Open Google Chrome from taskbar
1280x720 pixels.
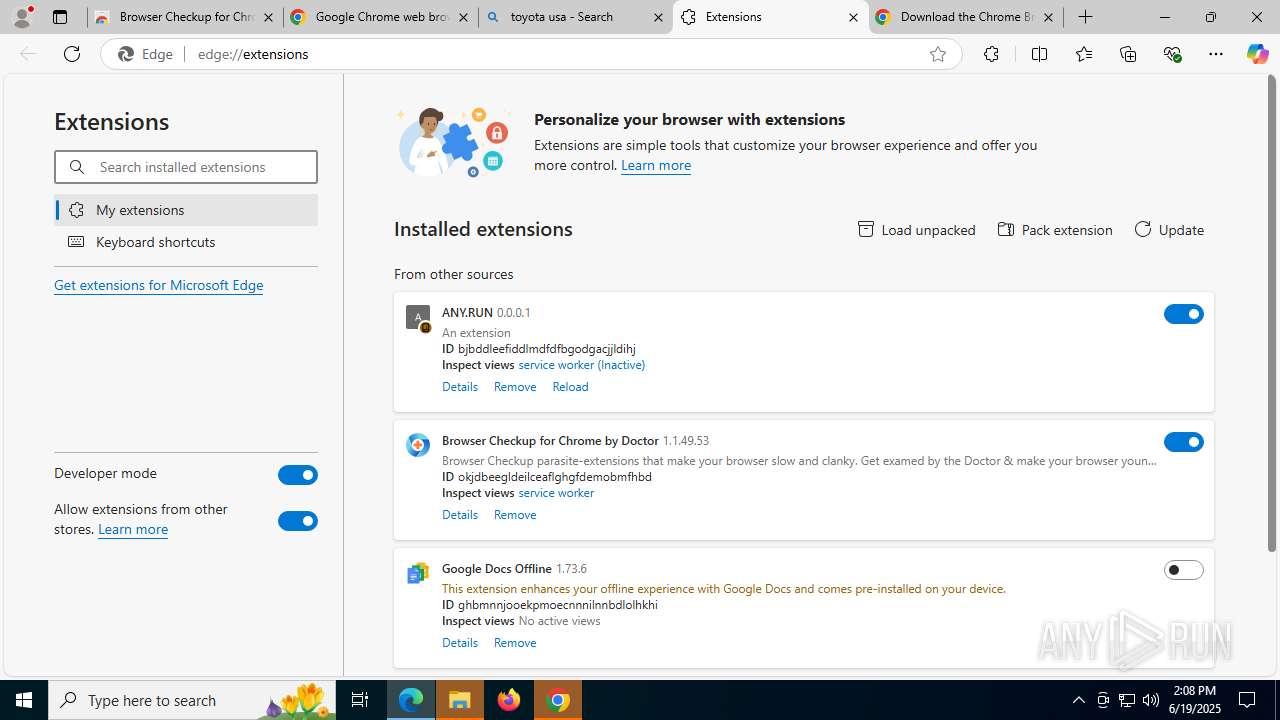[x=558, y=700]
